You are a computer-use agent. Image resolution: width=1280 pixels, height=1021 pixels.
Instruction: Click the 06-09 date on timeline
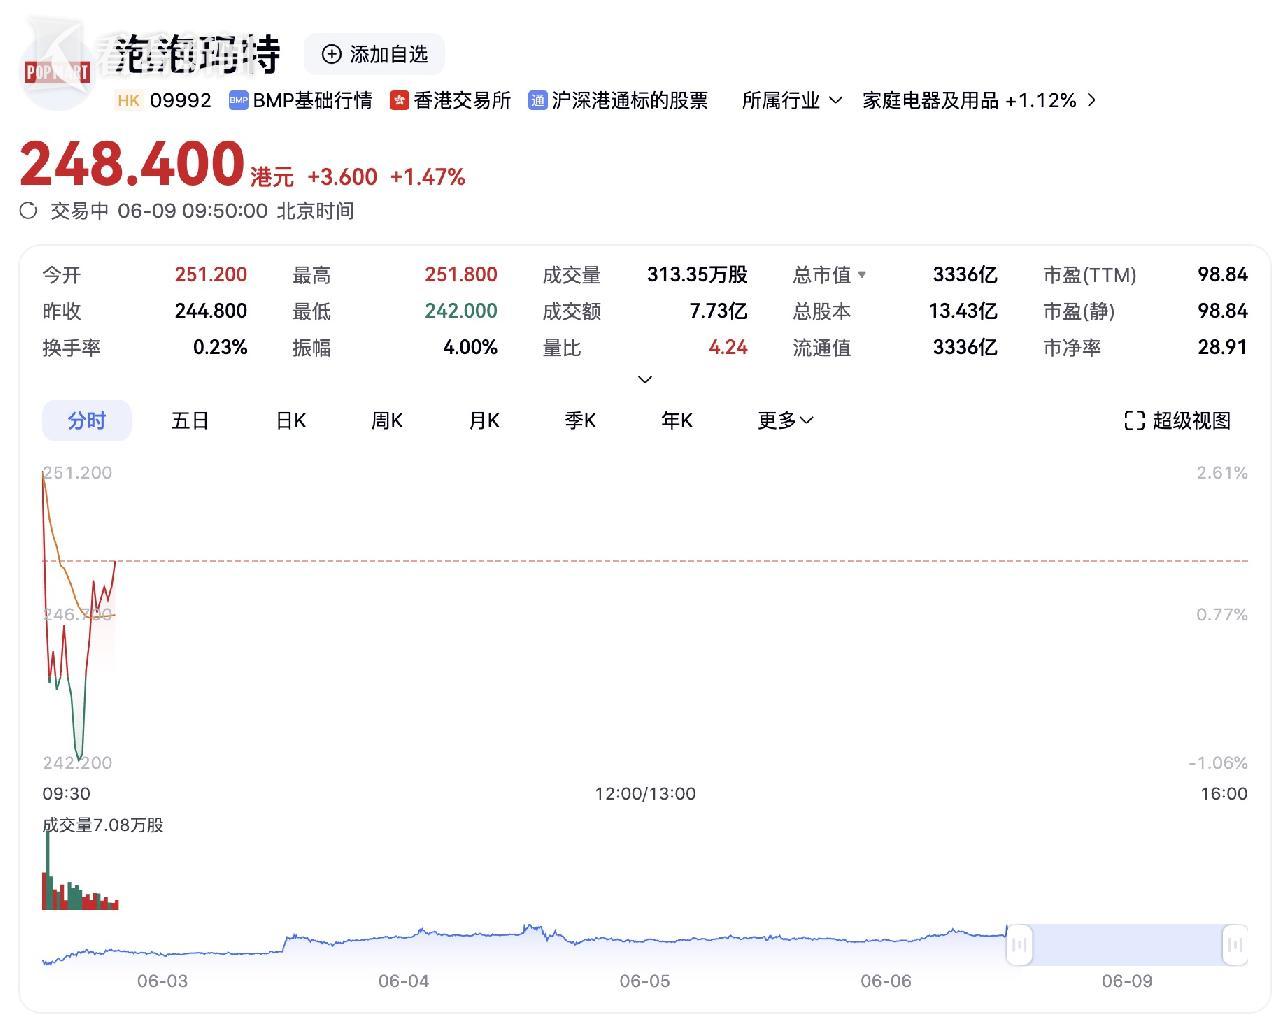click(x=1127, y=981)
